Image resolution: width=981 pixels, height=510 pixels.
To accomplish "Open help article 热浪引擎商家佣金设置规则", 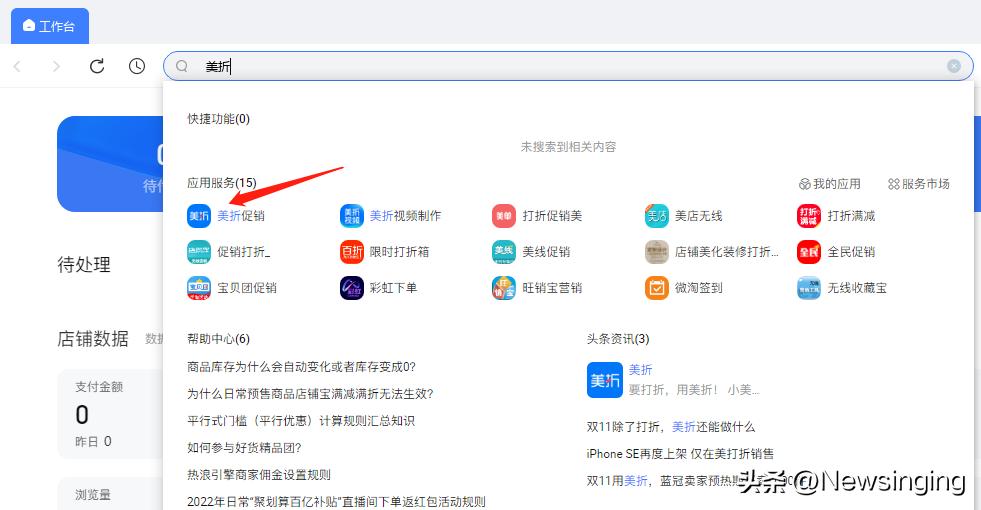I will click(x=259, y=474).
